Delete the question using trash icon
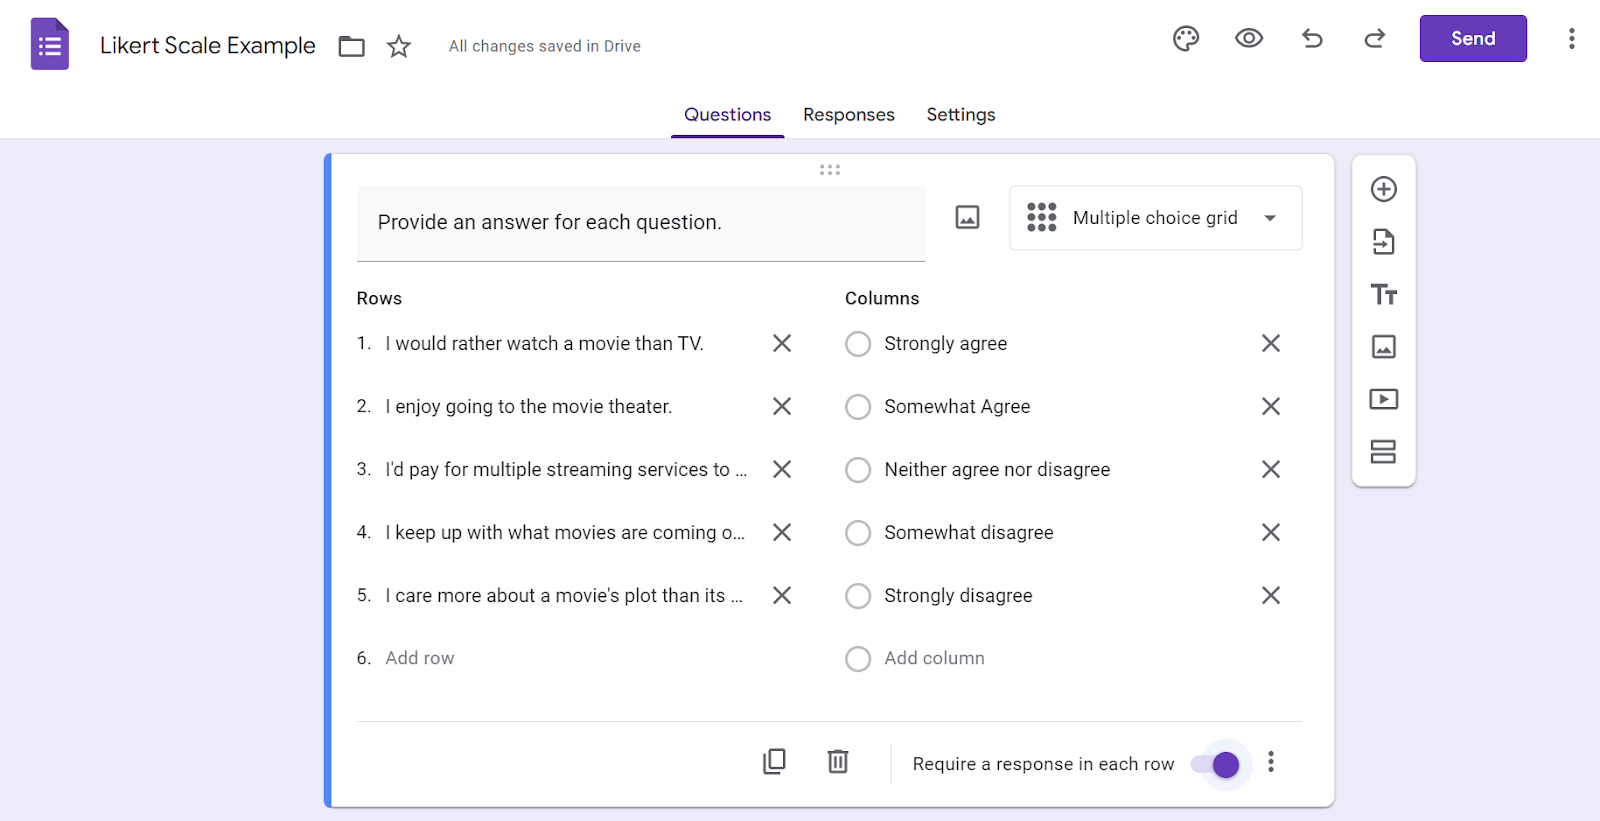The height and width of the screenshot is (821, 1600). click(838, 762)
